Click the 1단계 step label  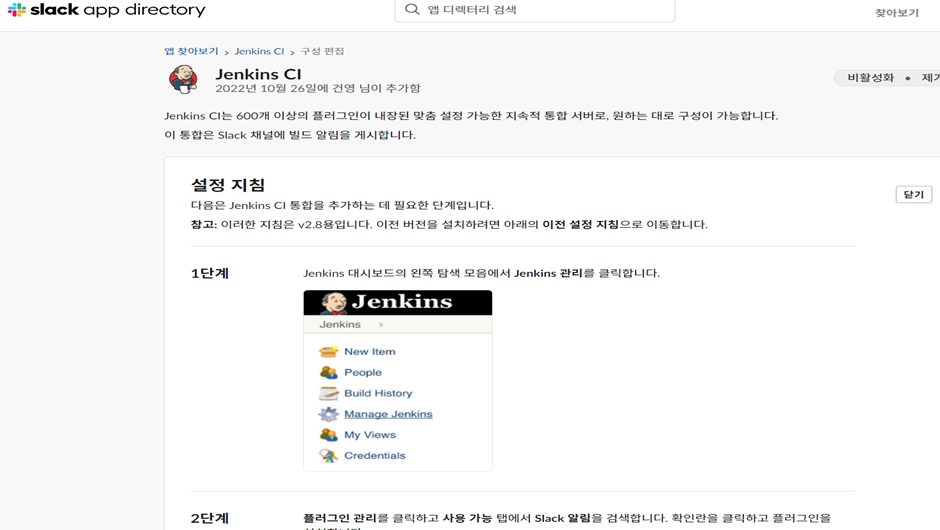pyautogui.click(x=210, y=273)
